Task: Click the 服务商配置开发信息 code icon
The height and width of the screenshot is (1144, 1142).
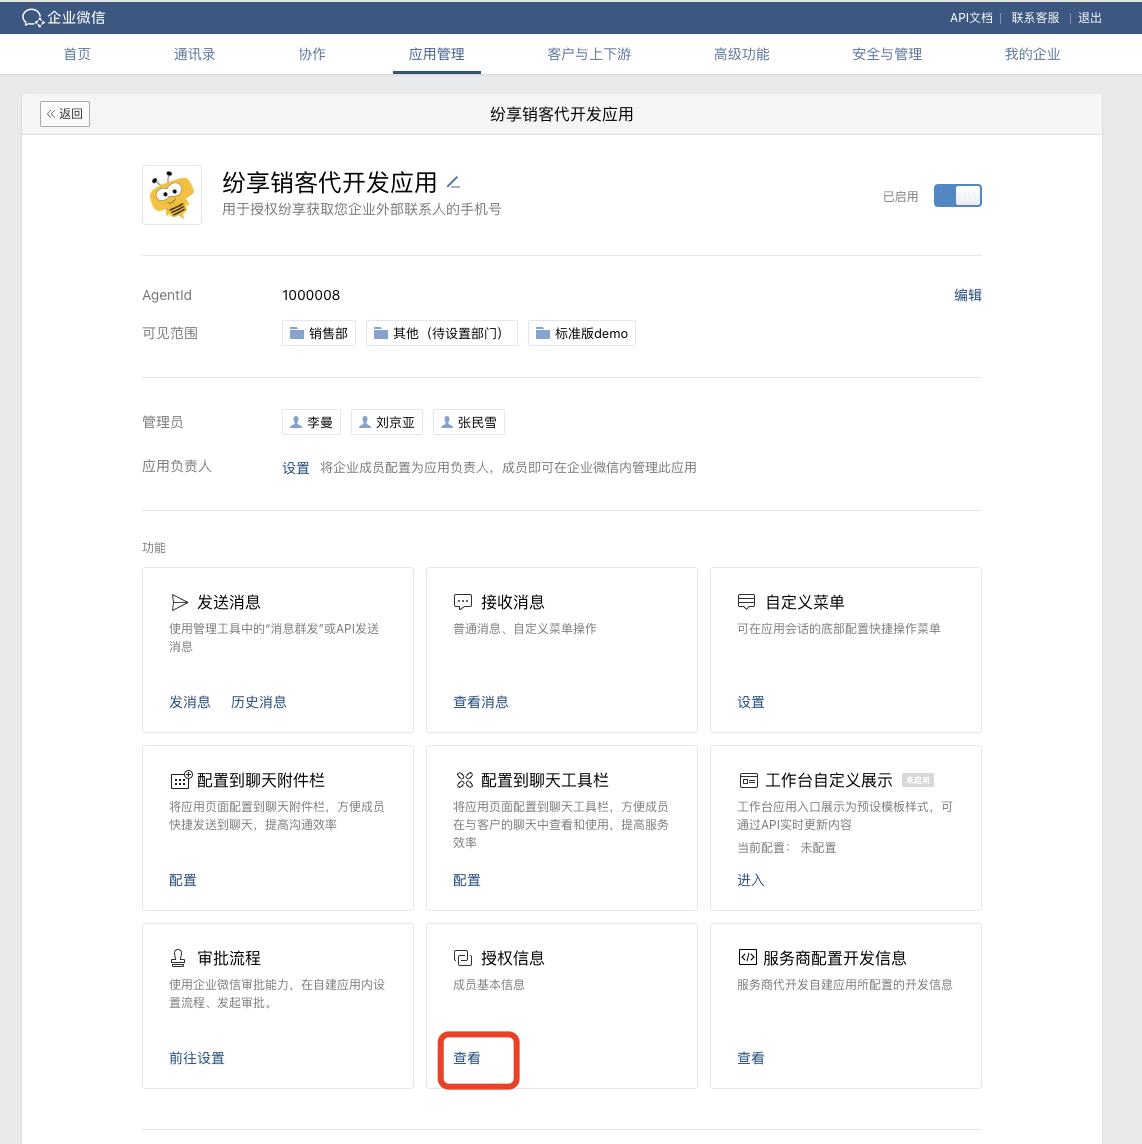Action: pyautogui.click(x=747, y=957)
